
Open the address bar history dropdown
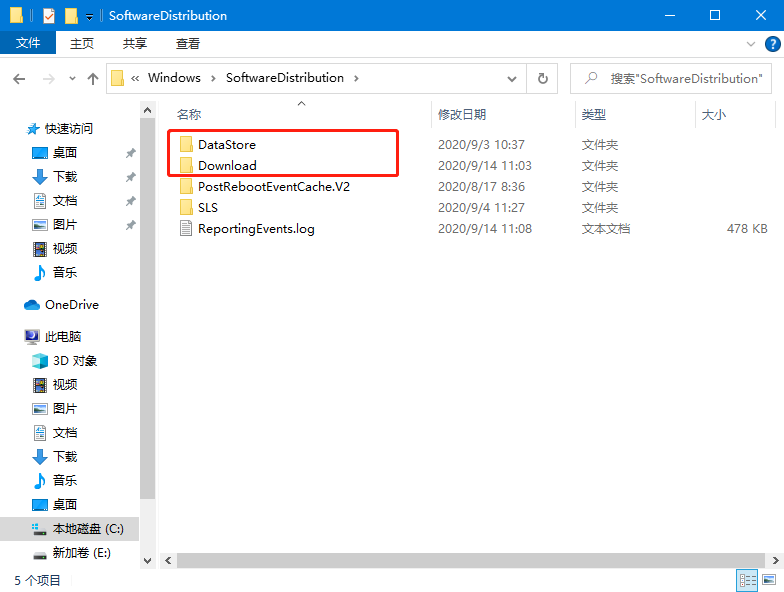(x=512, y=78)
